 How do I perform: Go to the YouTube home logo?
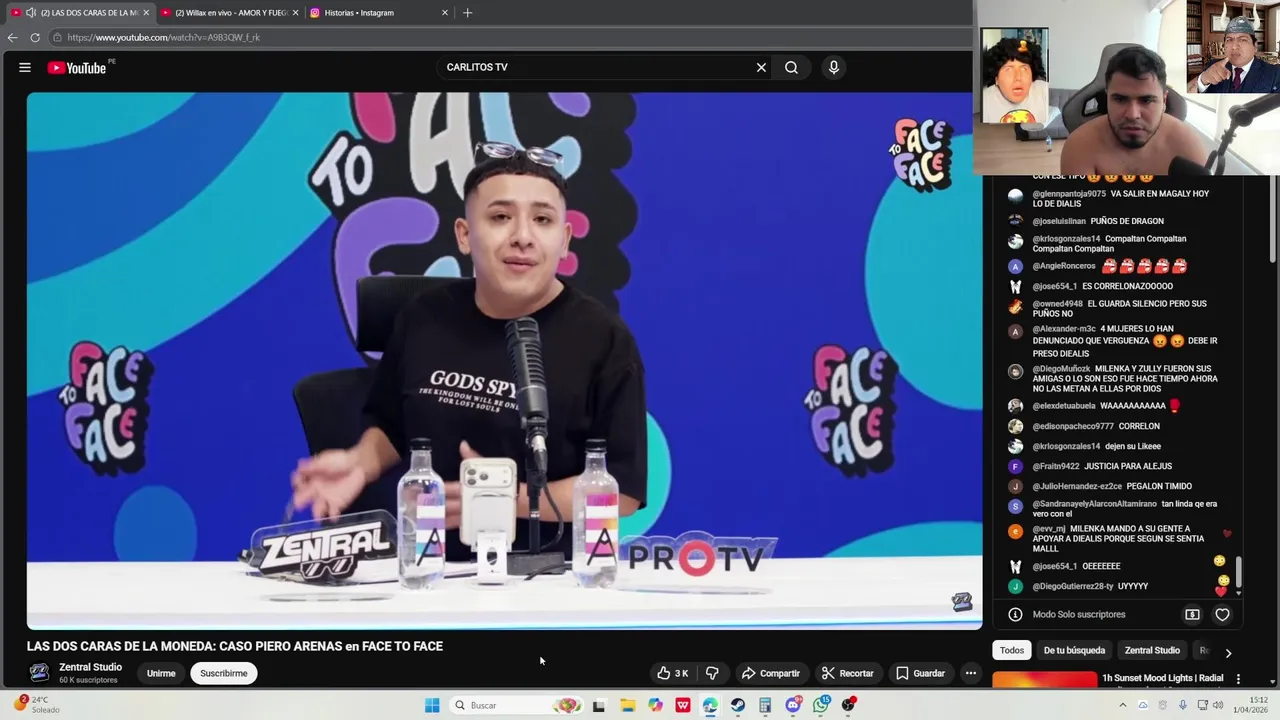pyautogui.click(x=76, y=68)
